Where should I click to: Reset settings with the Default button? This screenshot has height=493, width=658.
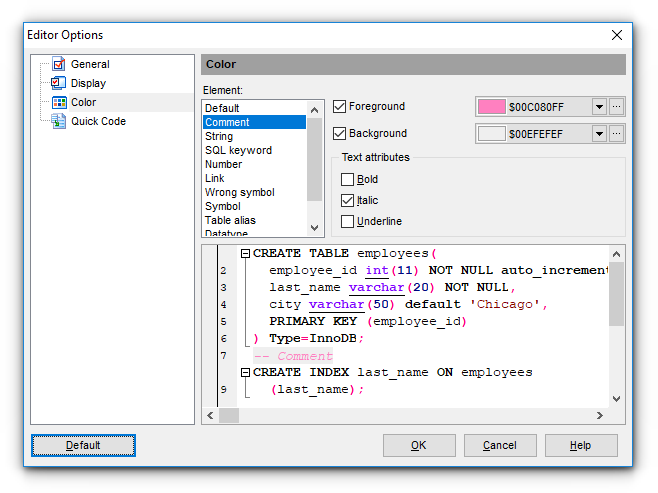point(83,445)
